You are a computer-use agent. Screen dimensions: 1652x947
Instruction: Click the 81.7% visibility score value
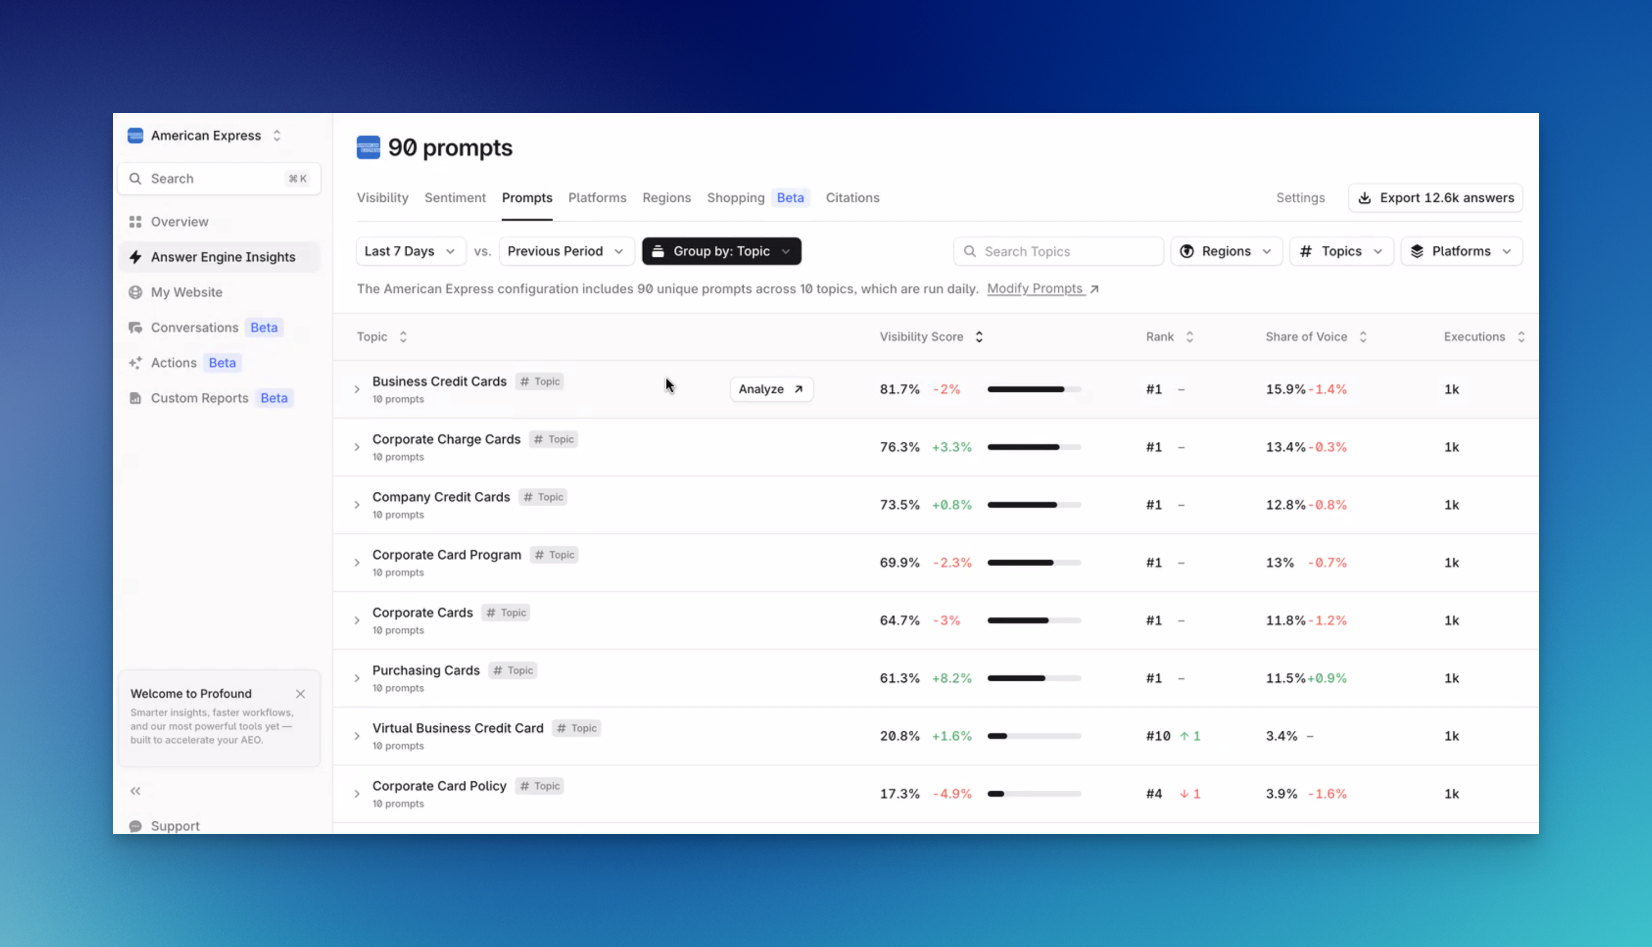click(900, 390)
